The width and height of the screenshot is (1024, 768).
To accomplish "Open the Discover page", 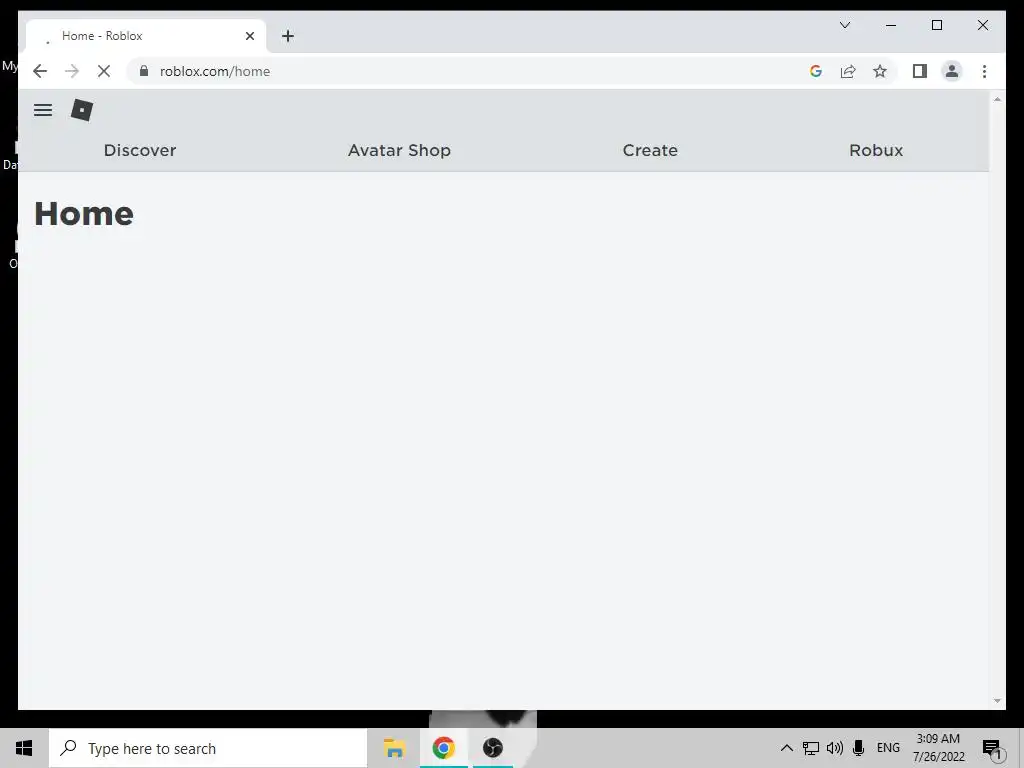I will click(140, 150).
